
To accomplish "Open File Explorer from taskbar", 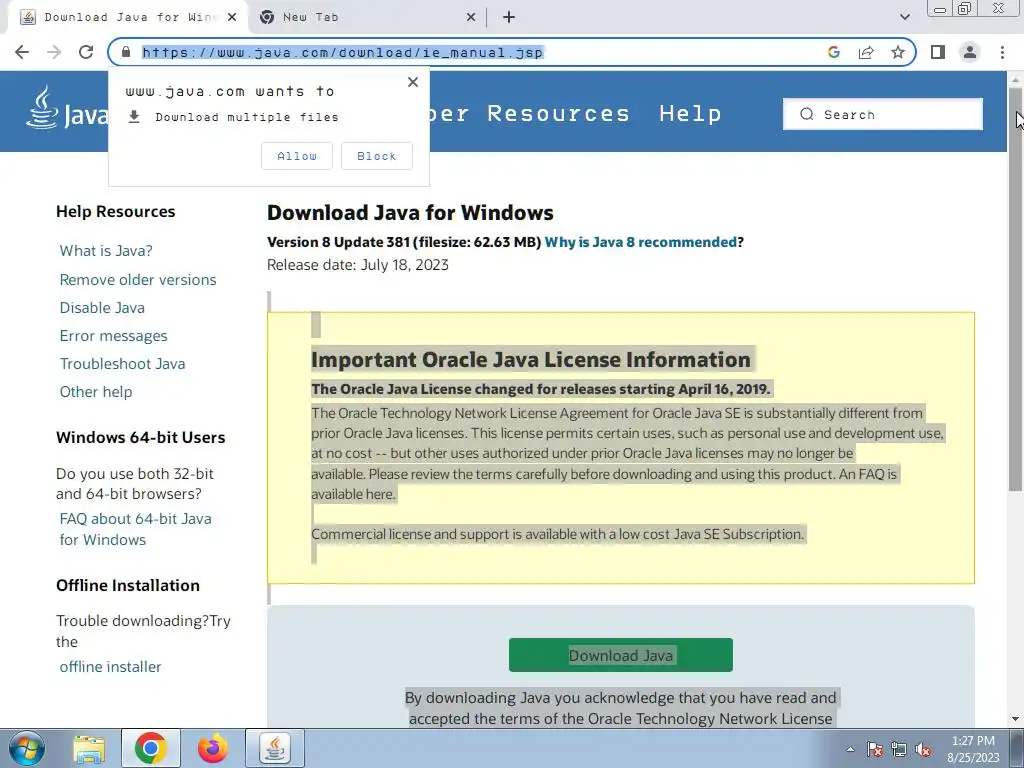I will pos(89,748).
